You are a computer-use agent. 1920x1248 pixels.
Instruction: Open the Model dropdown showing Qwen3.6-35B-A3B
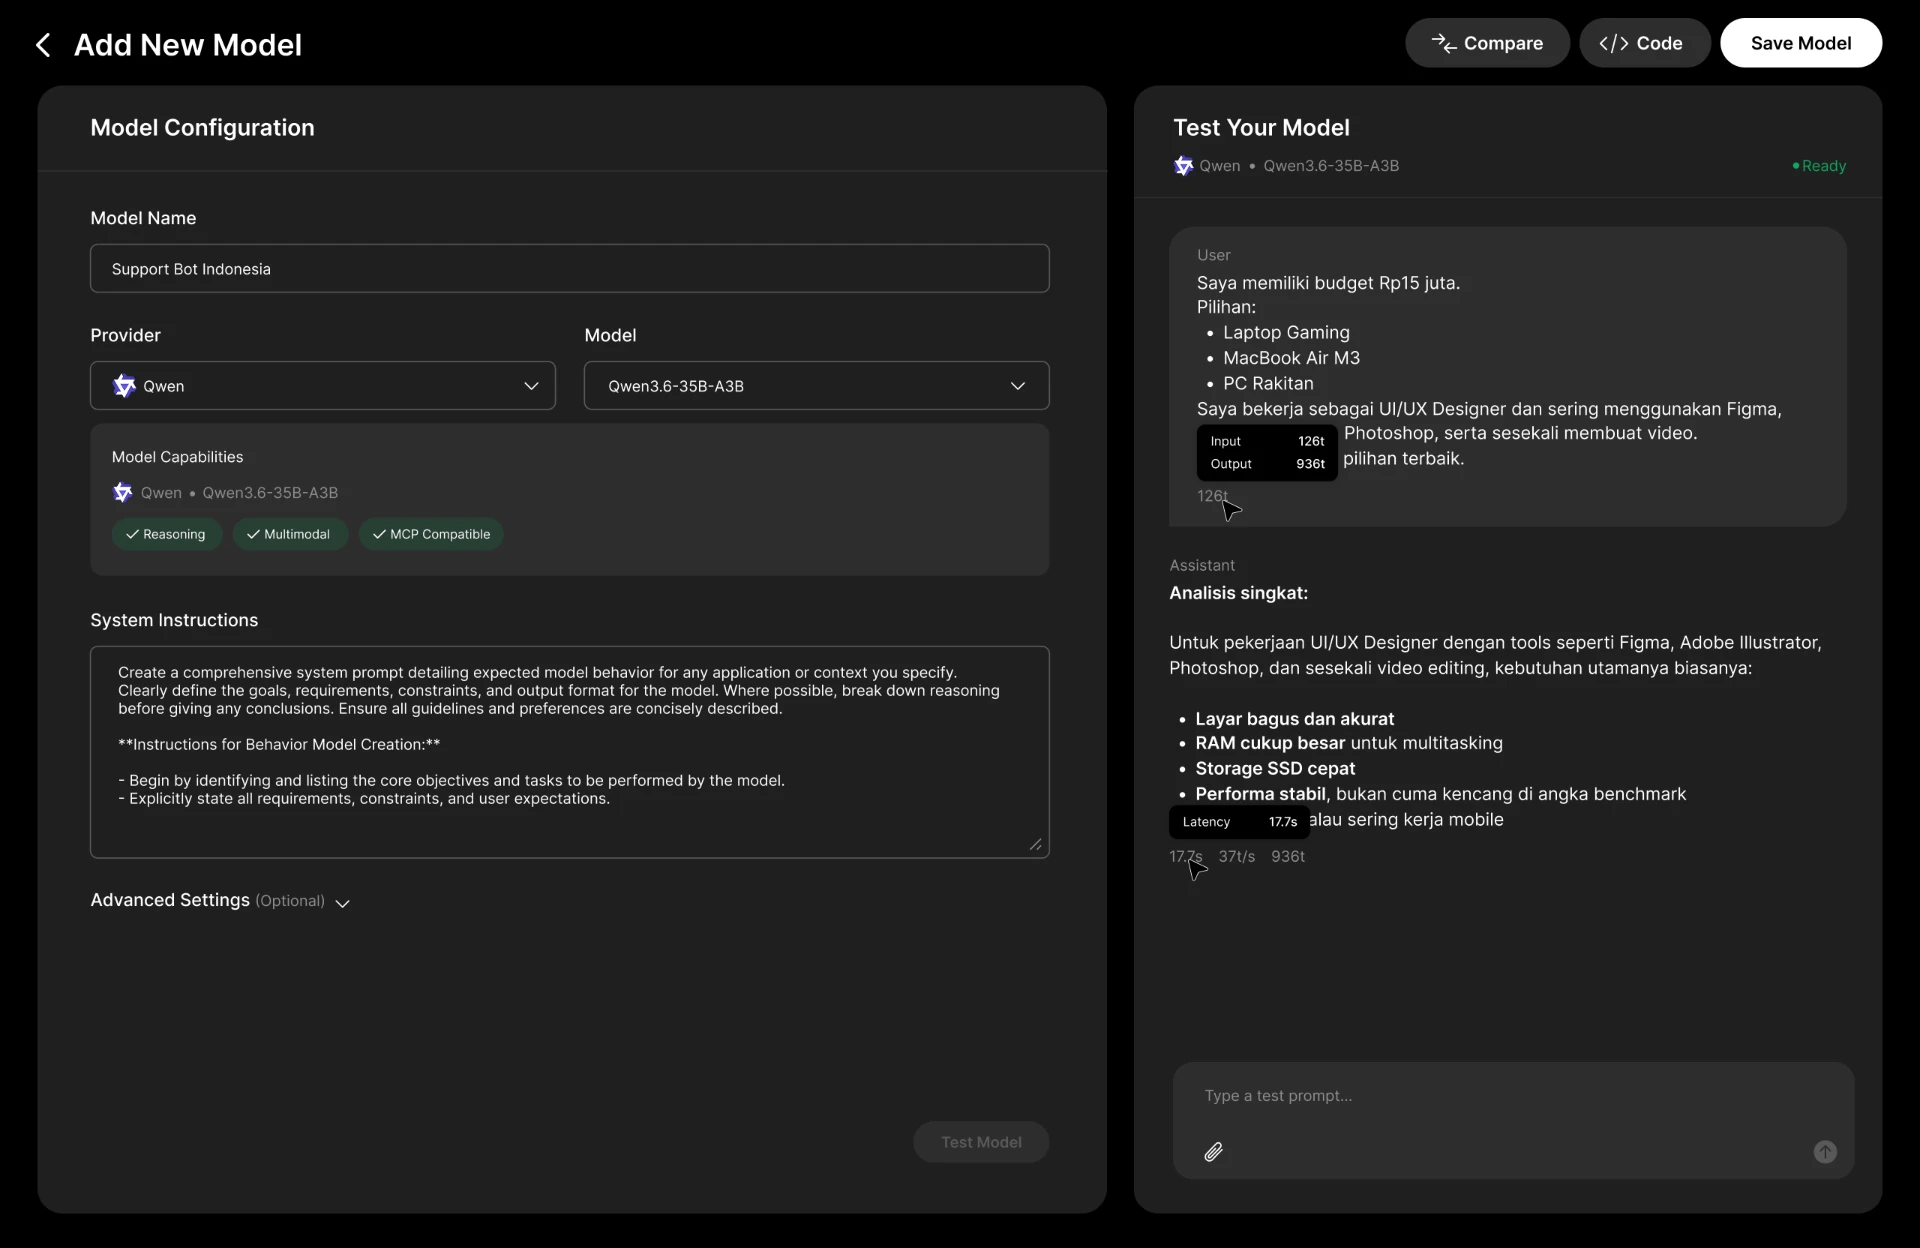click(816, 385)
